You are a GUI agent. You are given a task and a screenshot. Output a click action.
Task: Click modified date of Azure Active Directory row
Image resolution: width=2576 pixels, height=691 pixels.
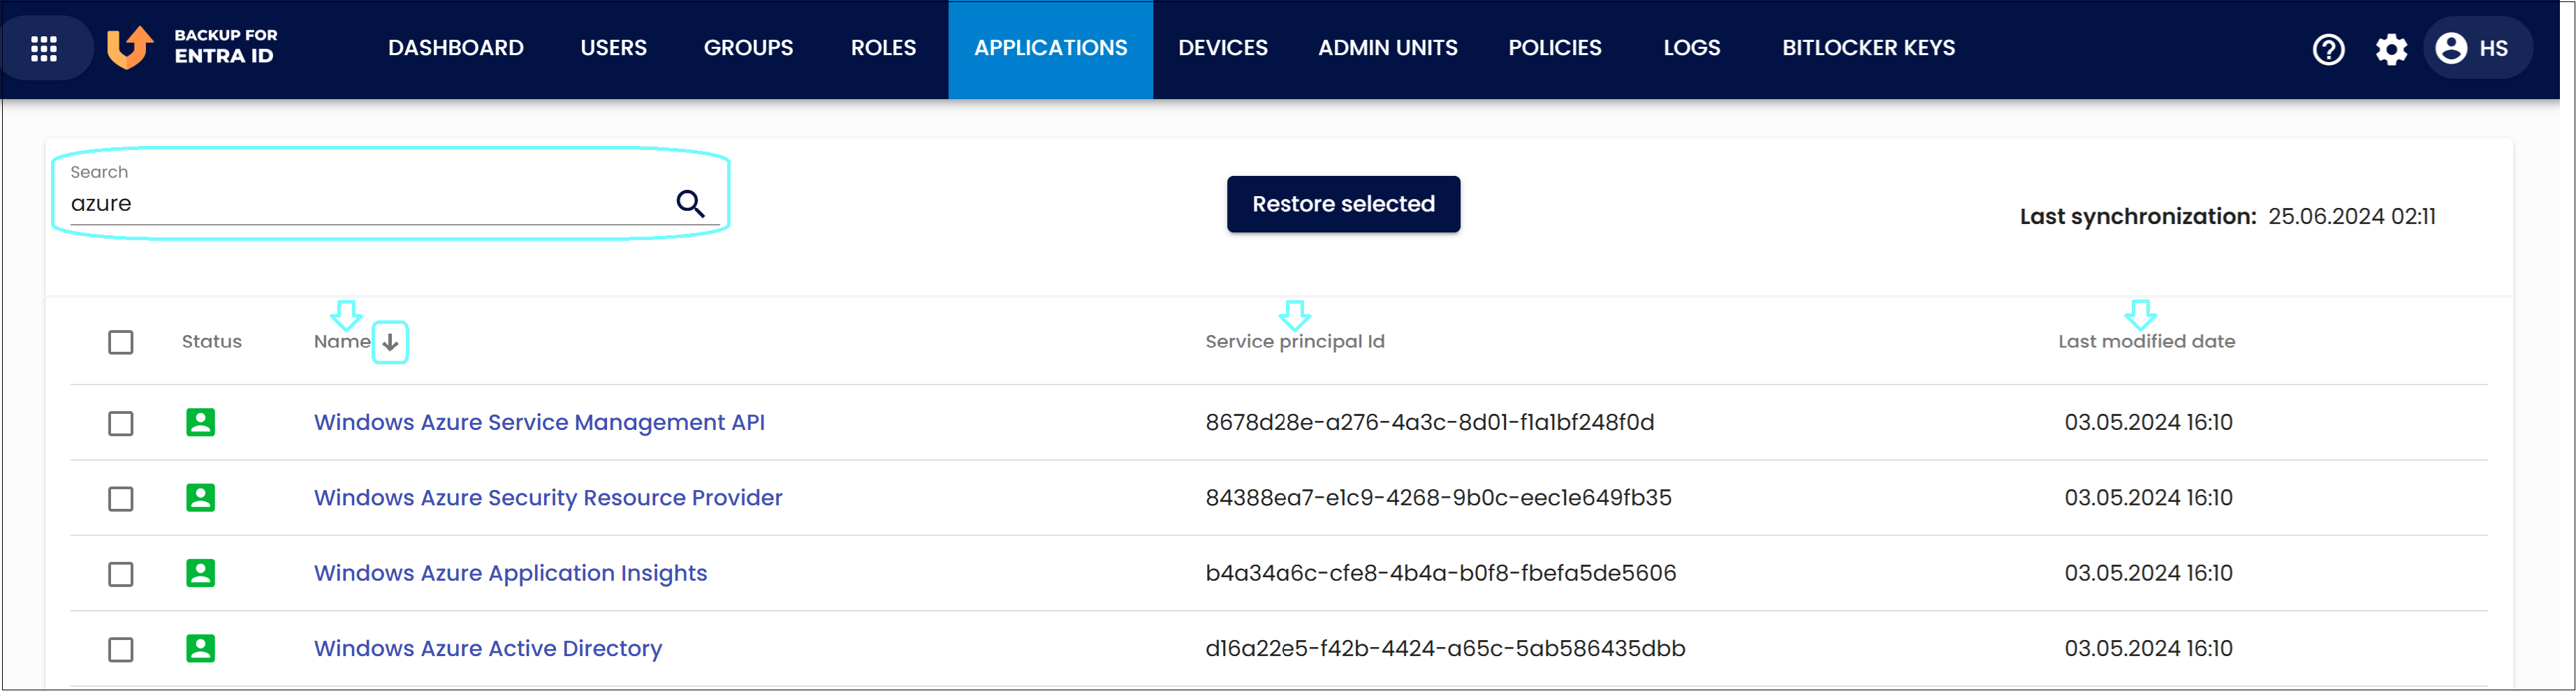coord(2148,648)
